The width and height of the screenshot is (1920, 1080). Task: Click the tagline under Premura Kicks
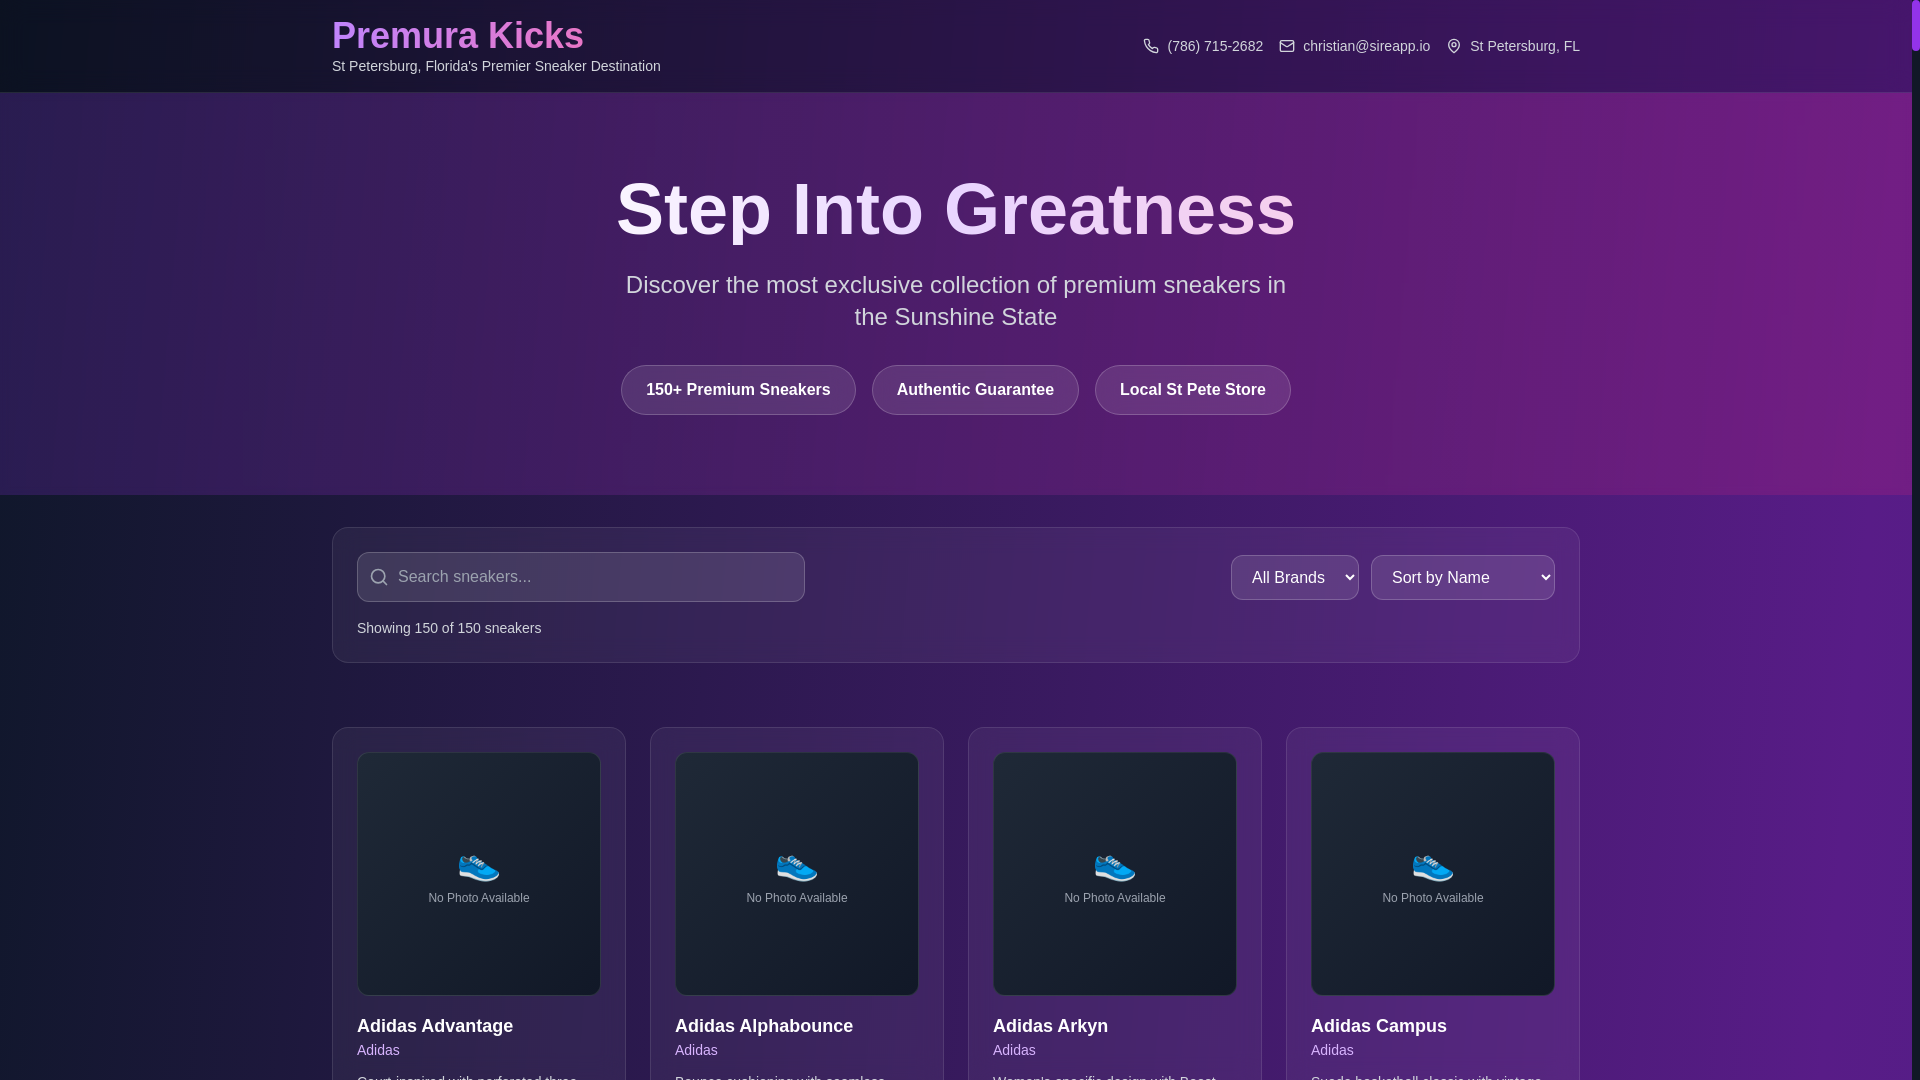pos(496,66)
